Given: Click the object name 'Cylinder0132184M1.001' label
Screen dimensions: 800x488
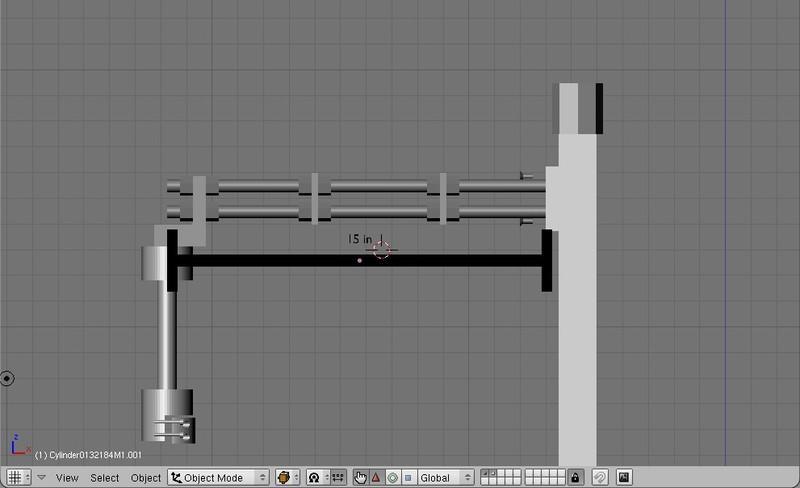Looking at the screenshot, I should tap(88, 455).
